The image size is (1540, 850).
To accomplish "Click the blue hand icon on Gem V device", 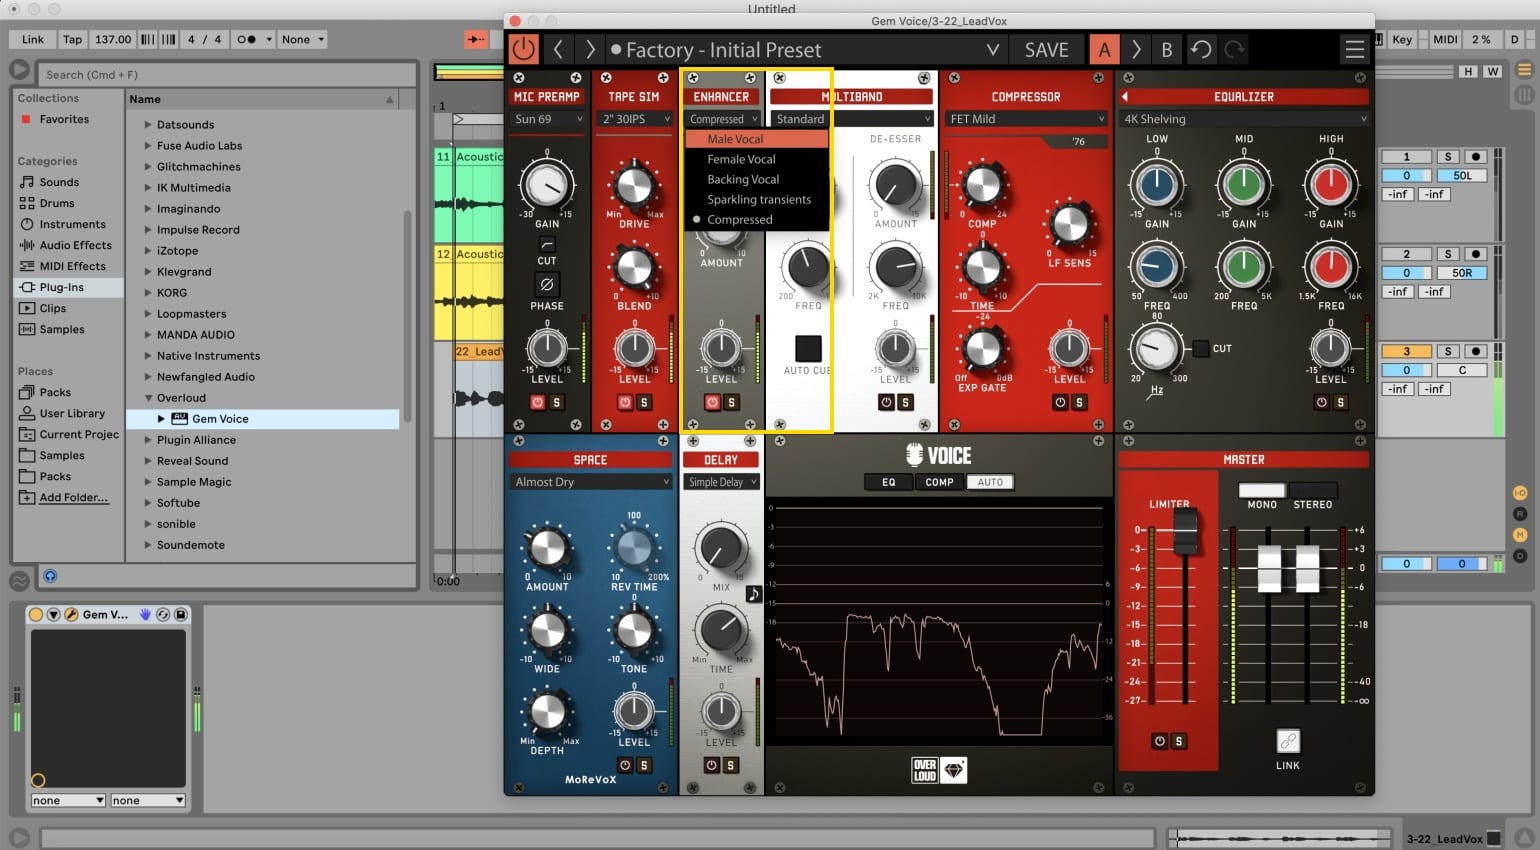I will (x=145, y=614).
